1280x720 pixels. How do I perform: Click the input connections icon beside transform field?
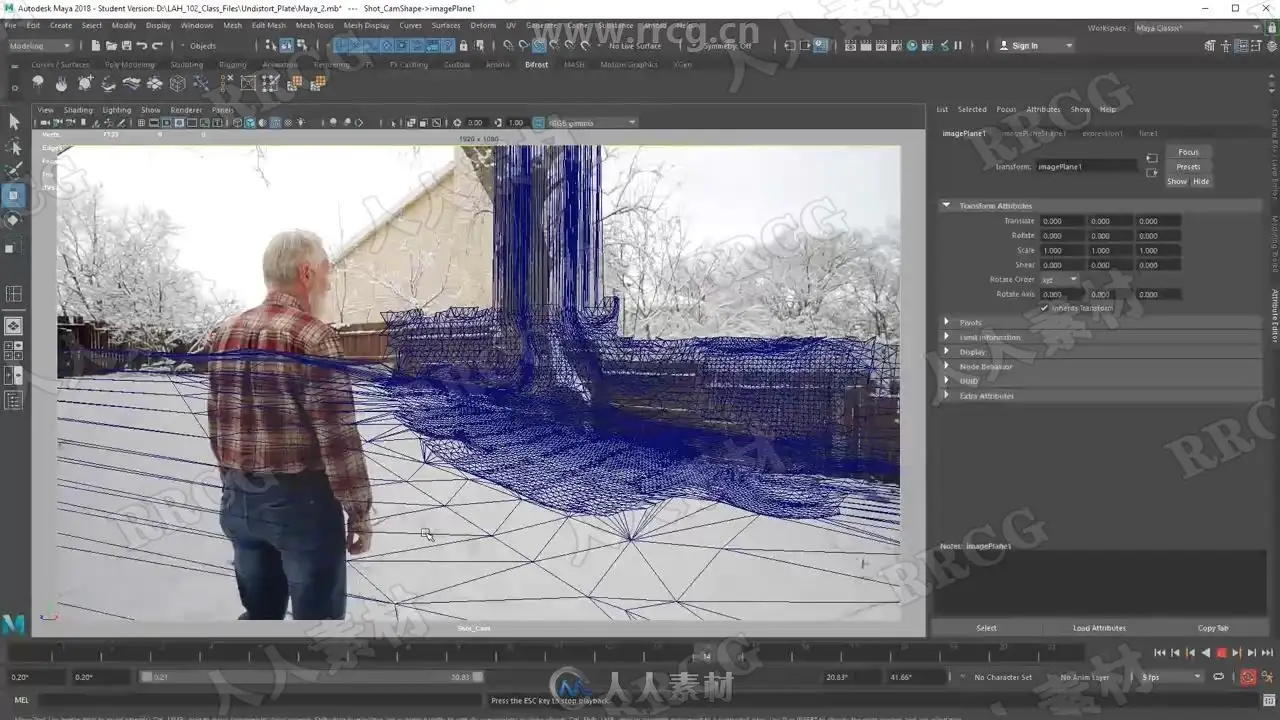[x=1152, y=158]
